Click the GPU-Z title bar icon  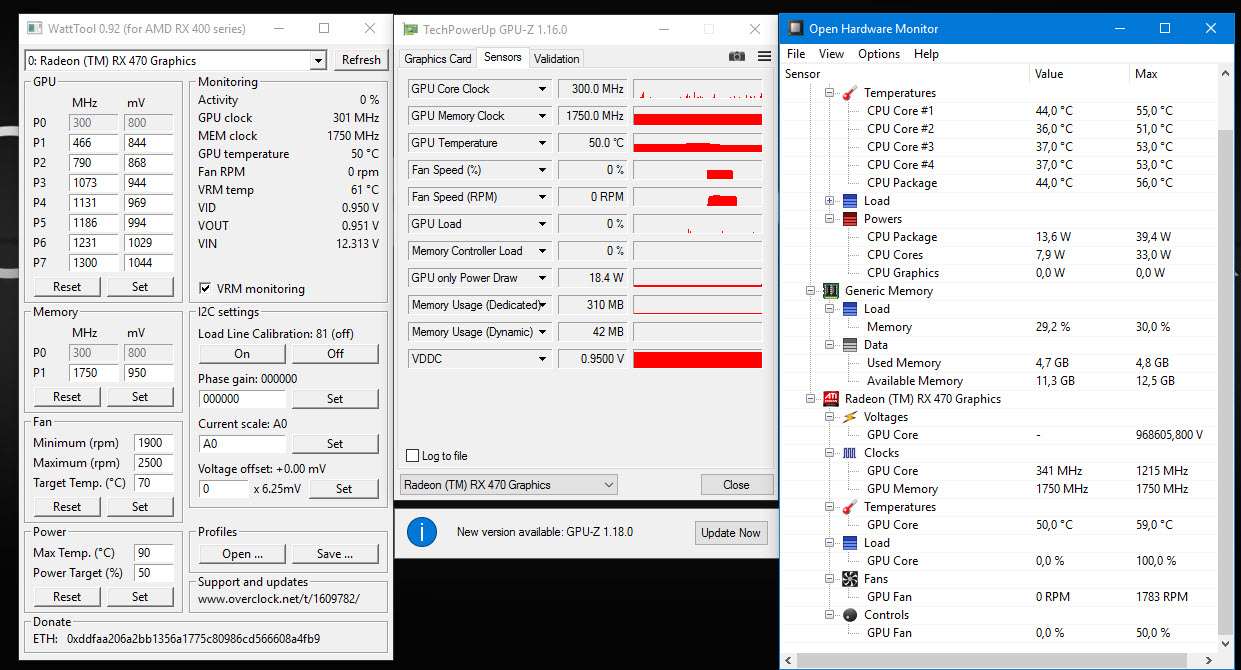click(x=410, y=29)
